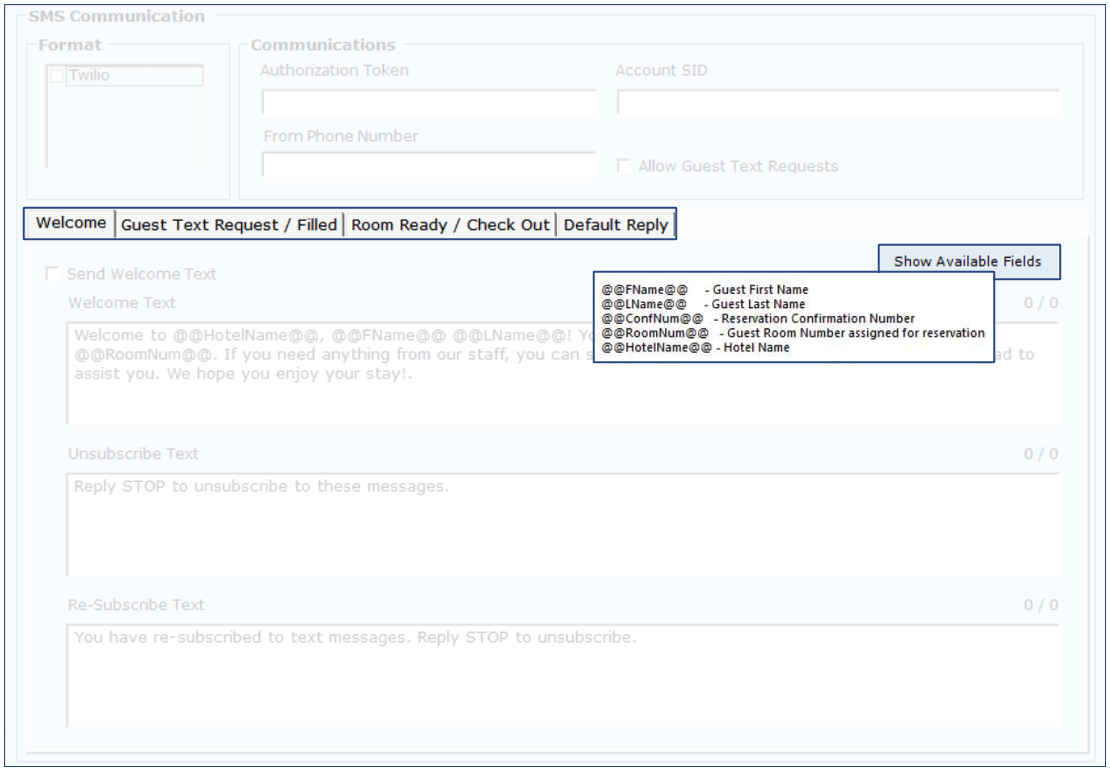This screenshot has width=1110, height=771.
Task: Select the From Phone Number field
Action: 428,166
